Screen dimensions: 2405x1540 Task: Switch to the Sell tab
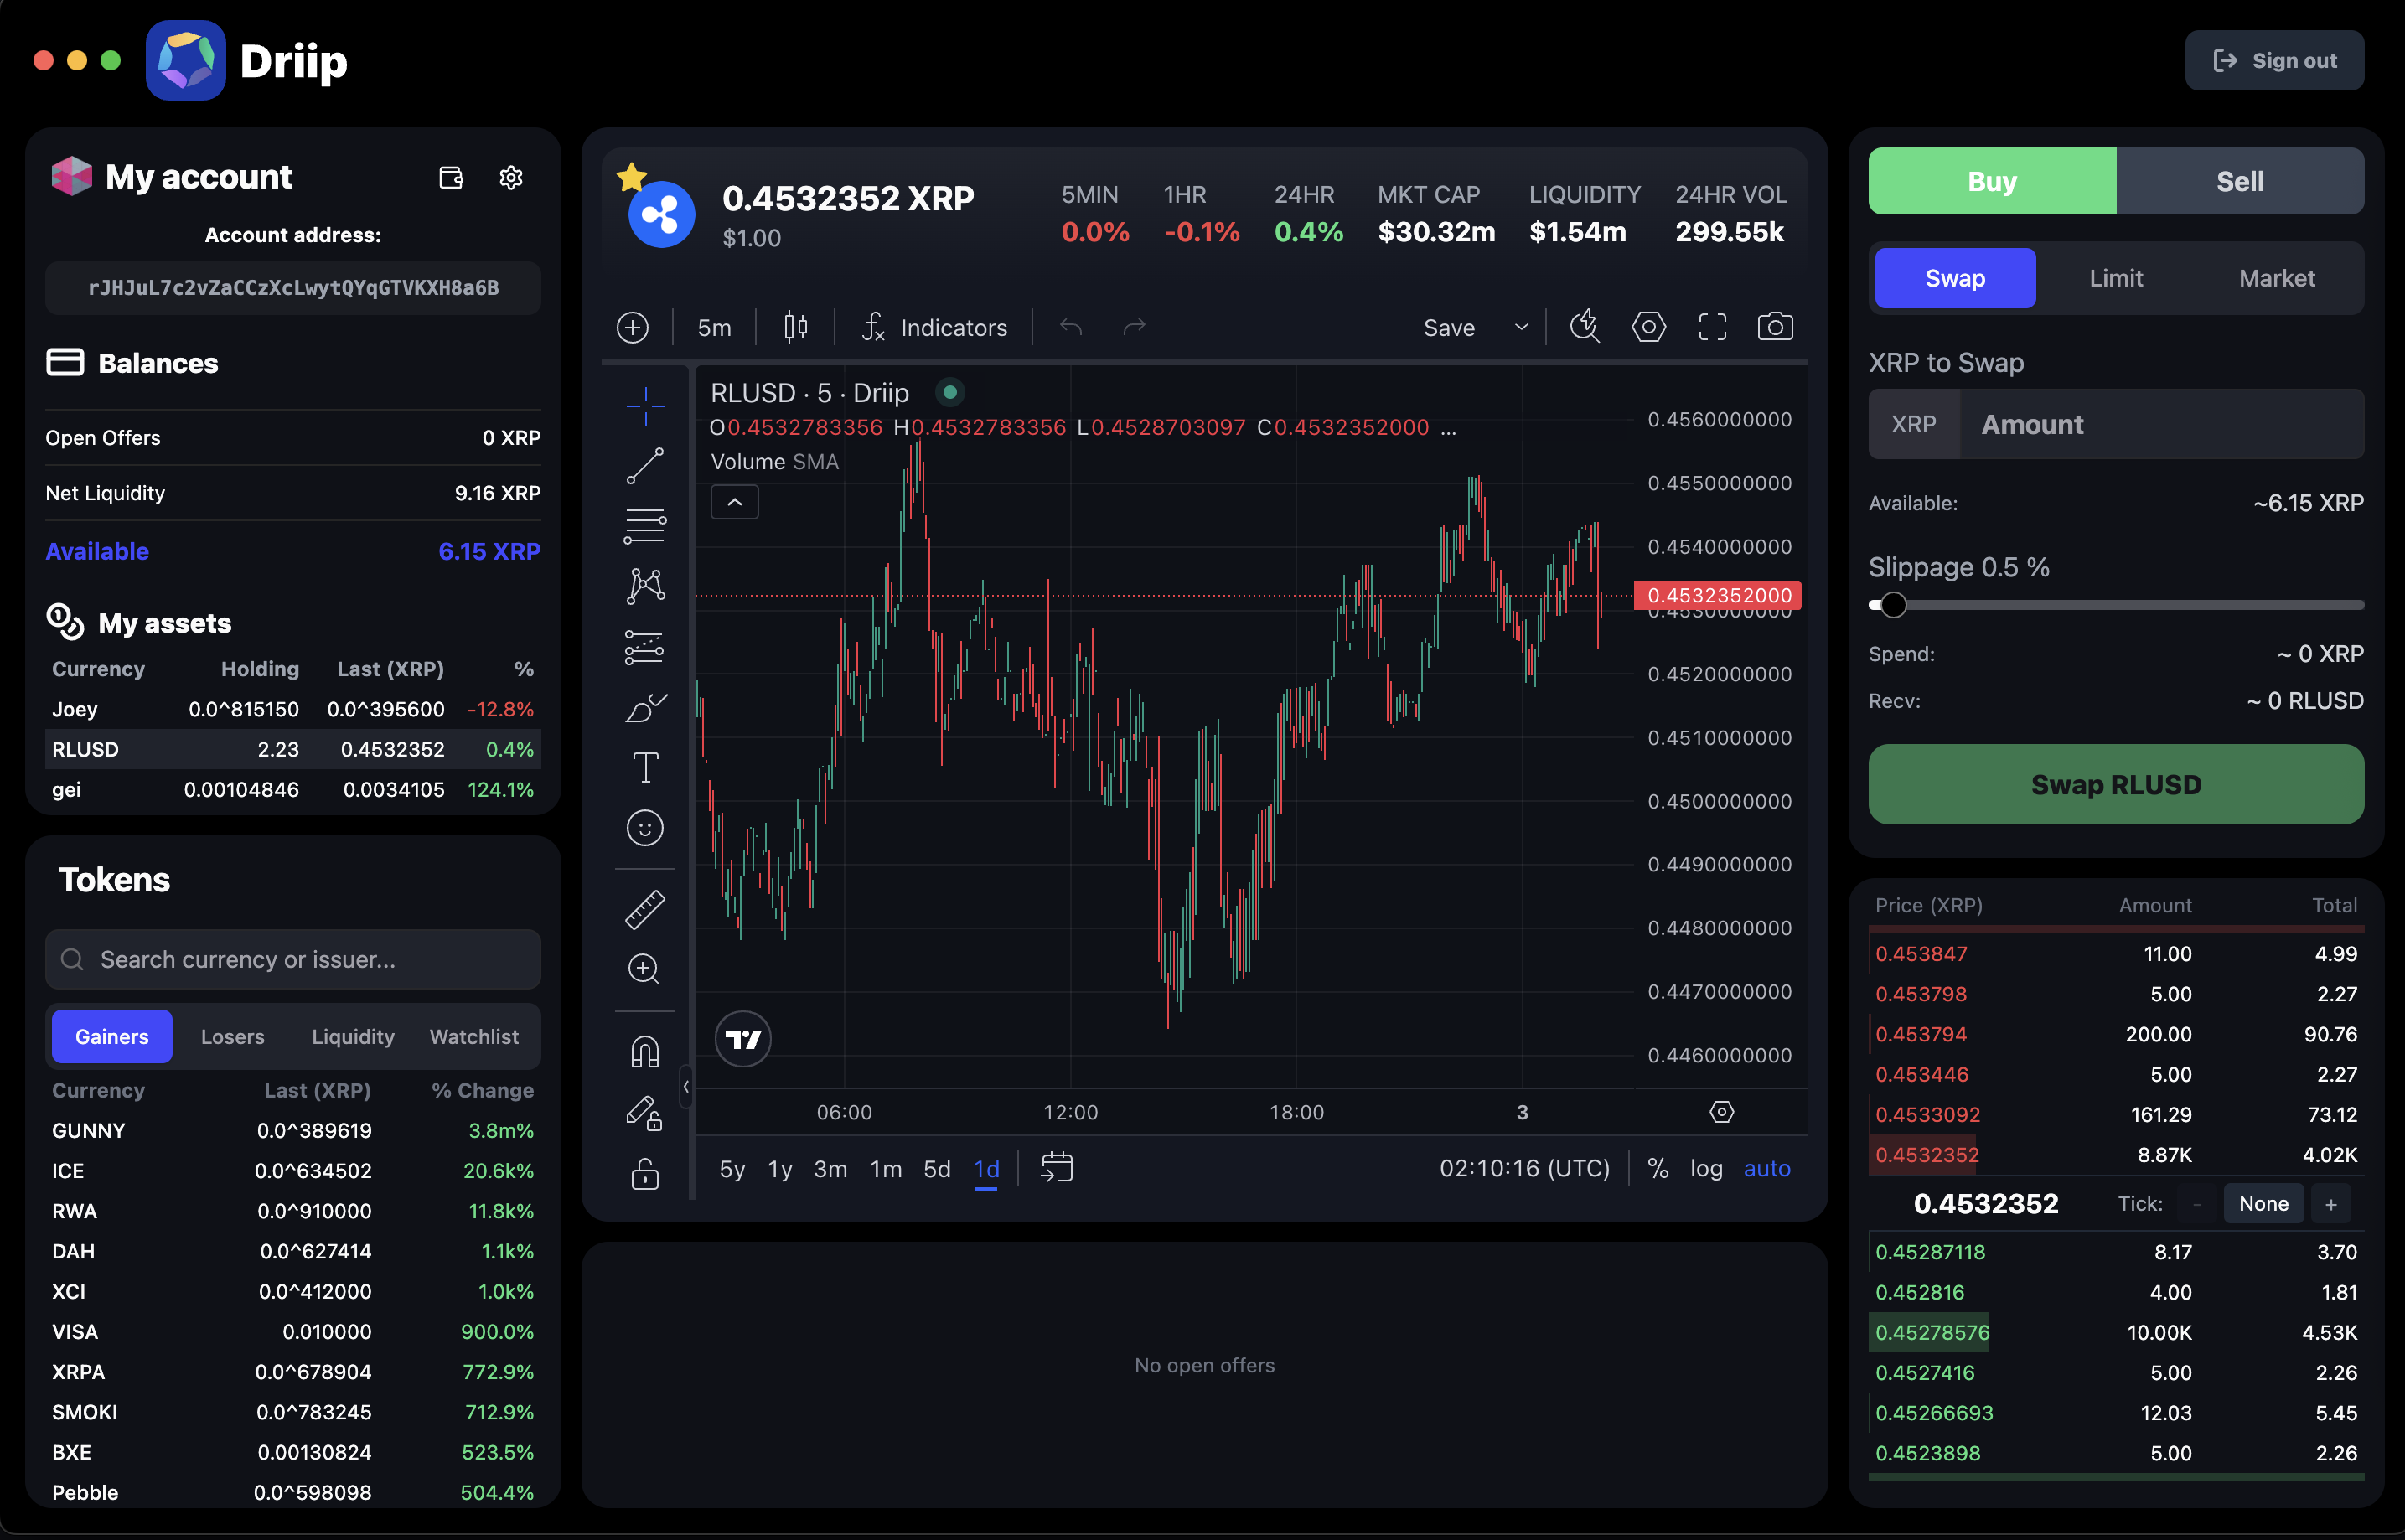tap(2240, 181)
